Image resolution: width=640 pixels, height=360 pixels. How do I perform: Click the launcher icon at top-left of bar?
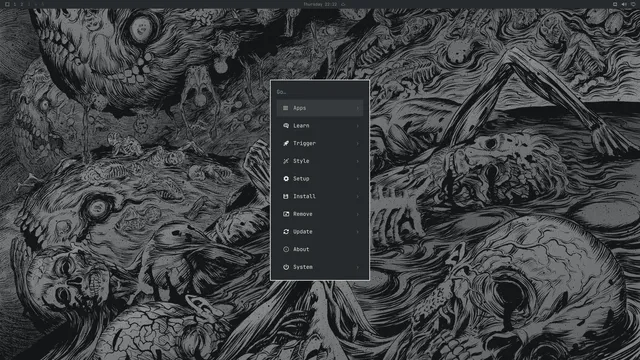click(7, 4)
